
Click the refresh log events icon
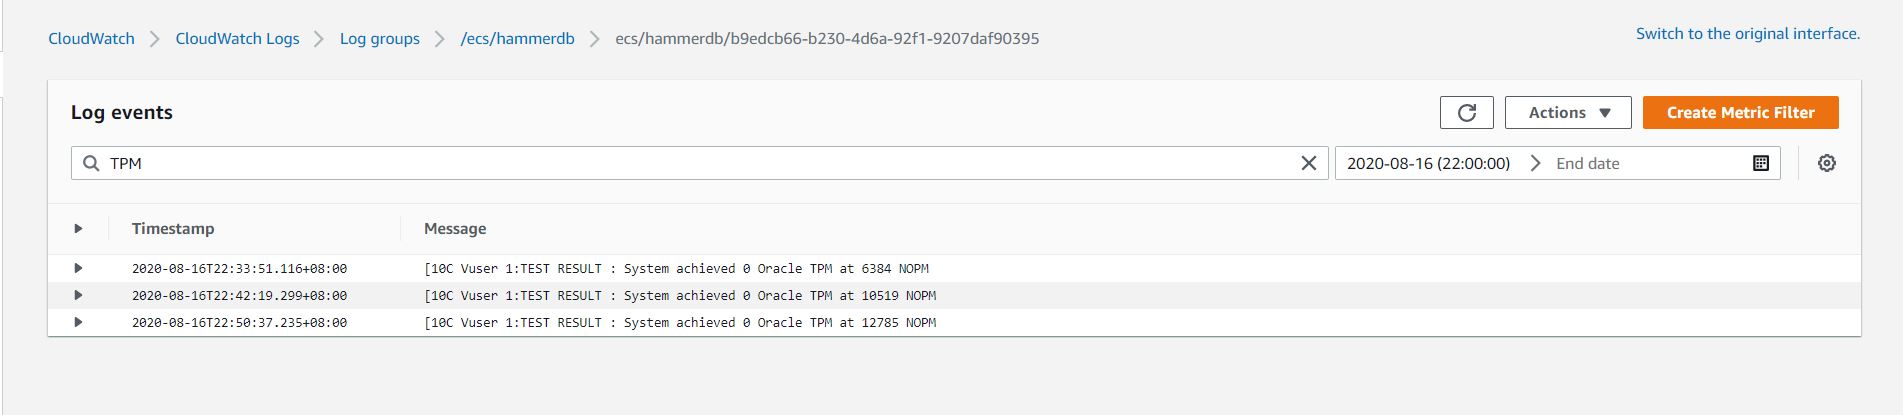[1466, 113]
